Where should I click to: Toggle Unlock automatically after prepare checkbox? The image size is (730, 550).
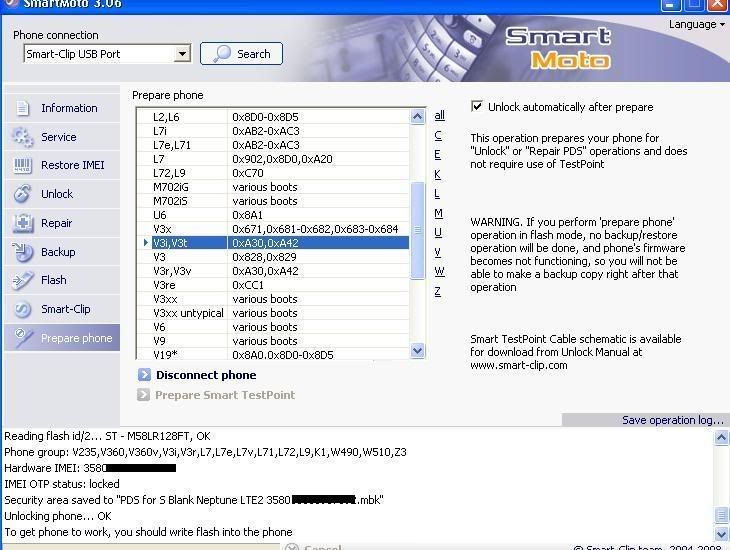pyautogui.click(x=477, y=107)
